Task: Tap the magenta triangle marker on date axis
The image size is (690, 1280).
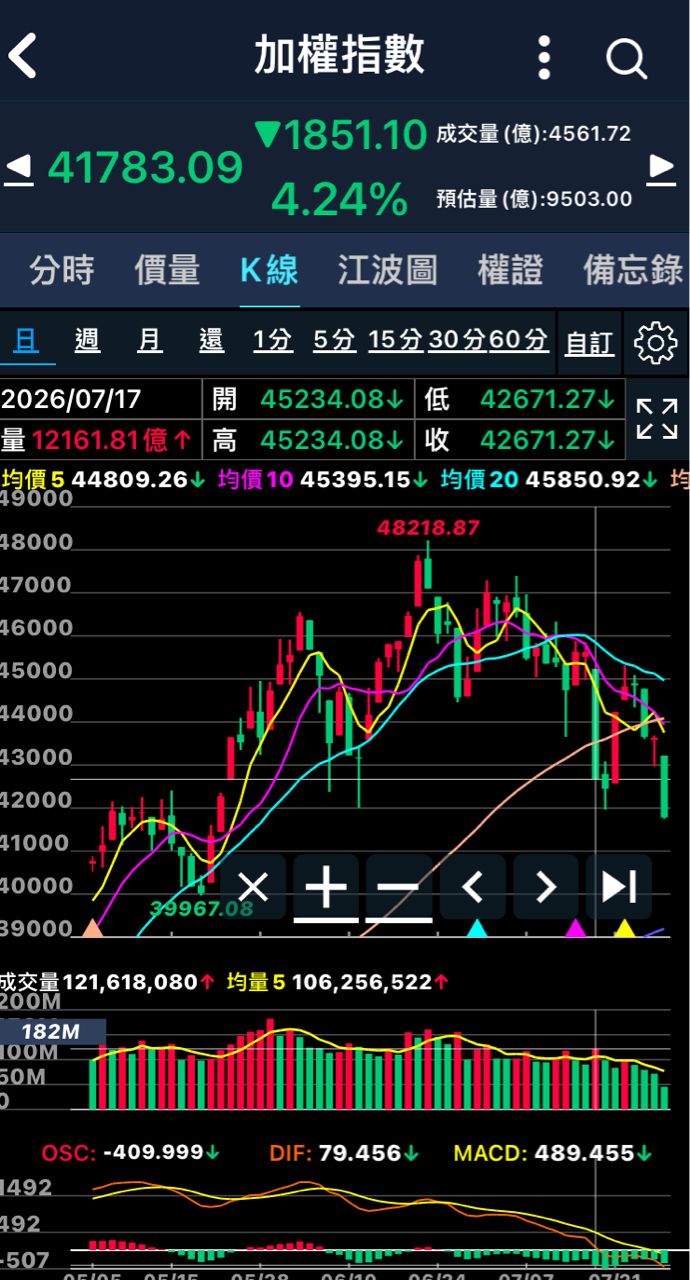Action: coord(575,929)
